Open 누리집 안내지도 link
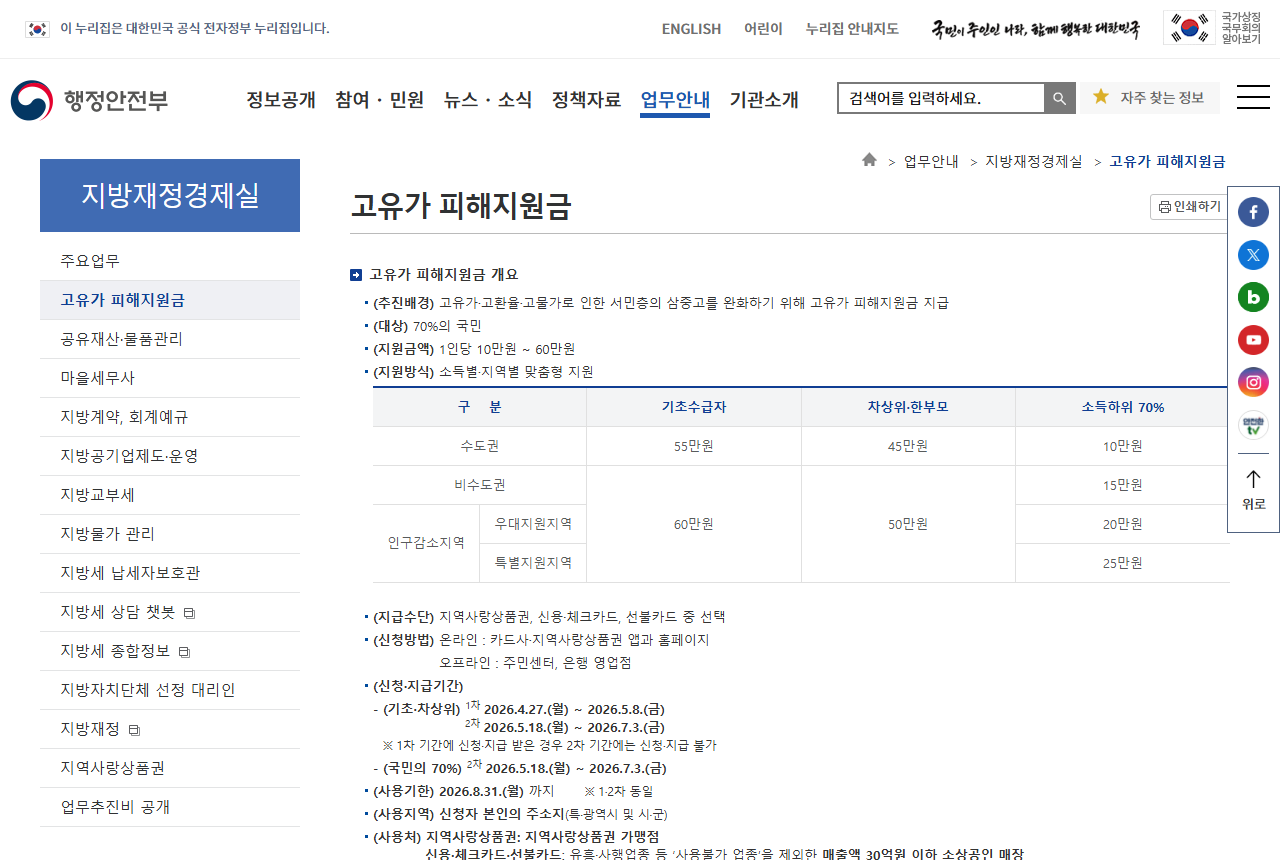Screen dimensions: 1280x860 point(852,29)
